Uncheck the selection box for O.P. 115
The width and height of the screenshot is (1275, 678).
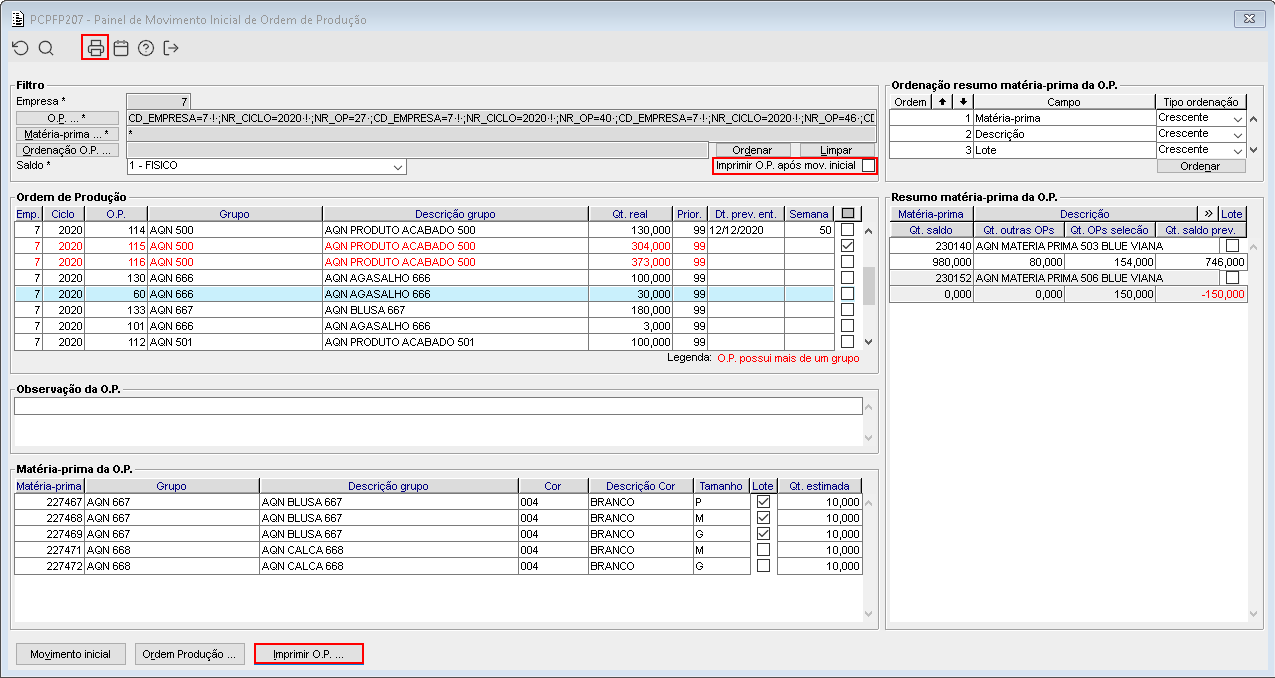click(847, 246)
